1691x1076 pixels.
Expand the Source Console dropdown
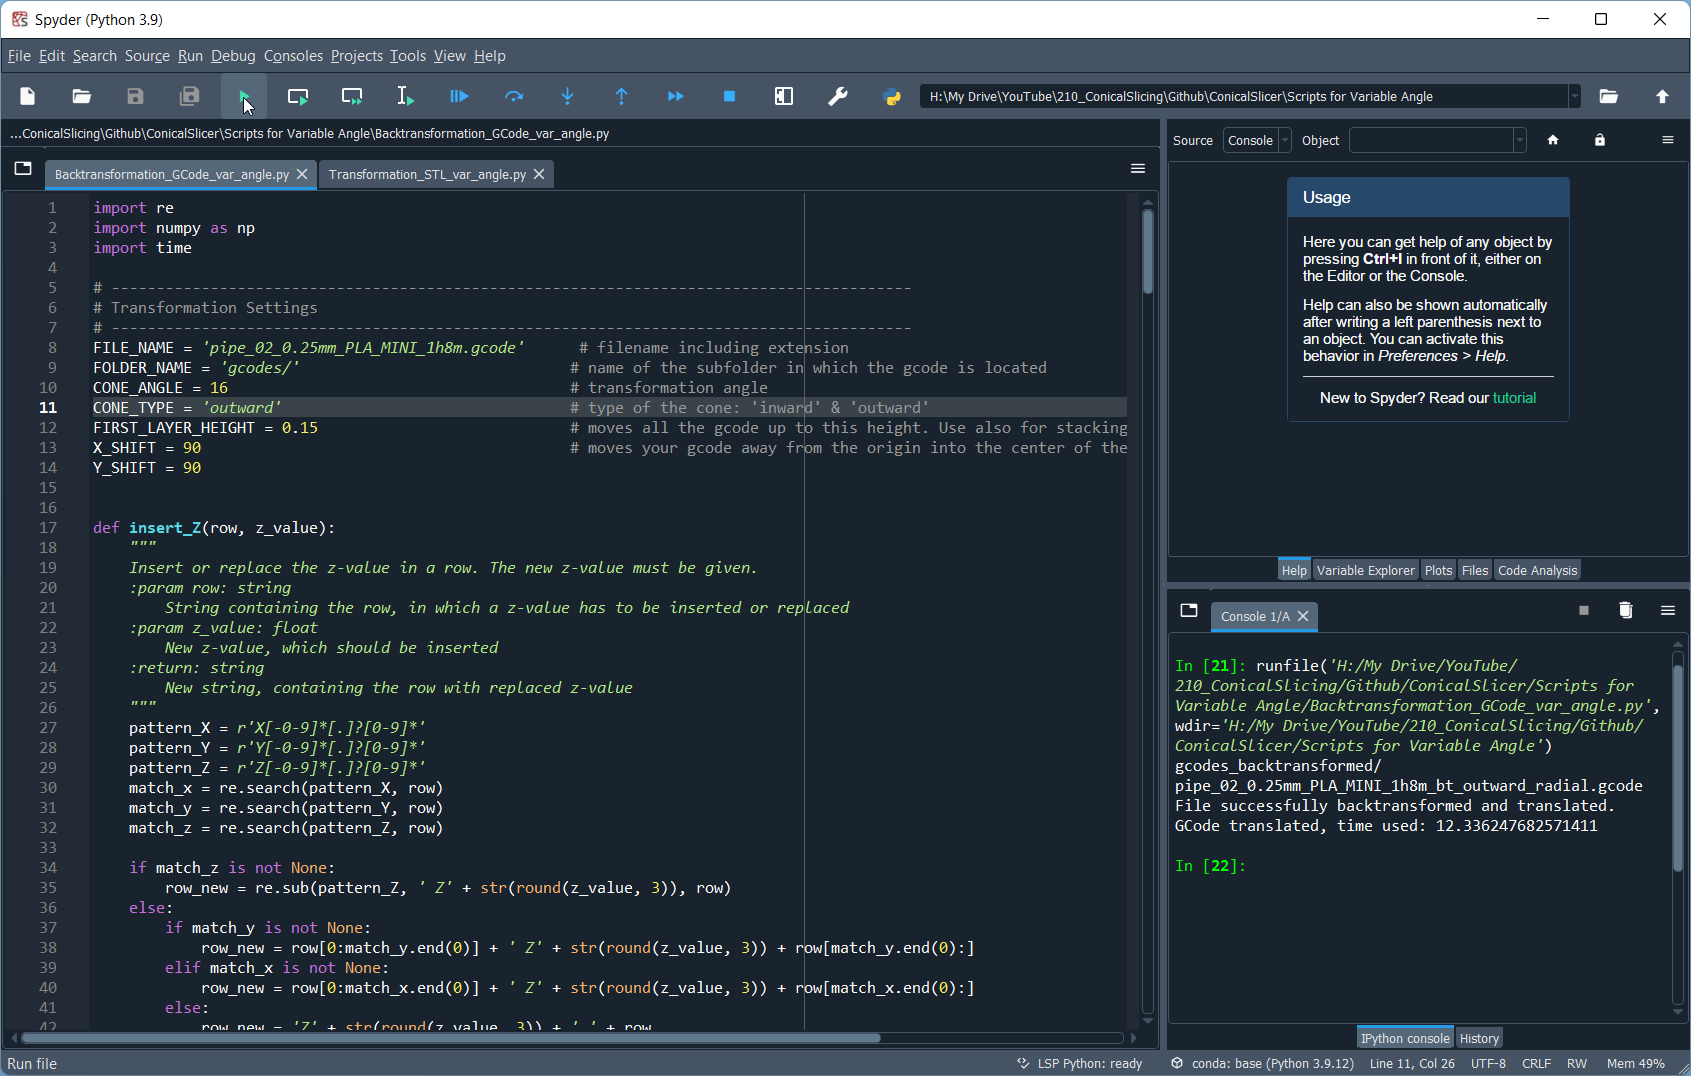(x=1257, y=141)
